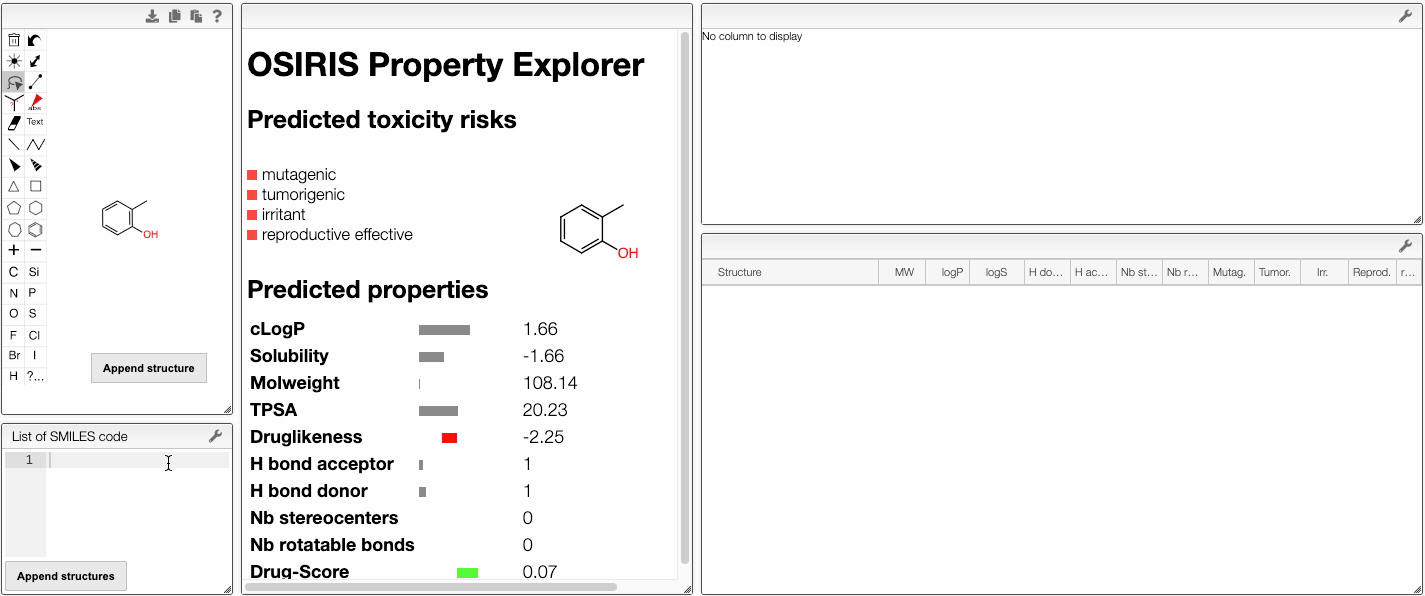This screenshot has height=596, width=1425.
Task: Choose the nitrogen N atom tool
Action: [x=14, y=293]
